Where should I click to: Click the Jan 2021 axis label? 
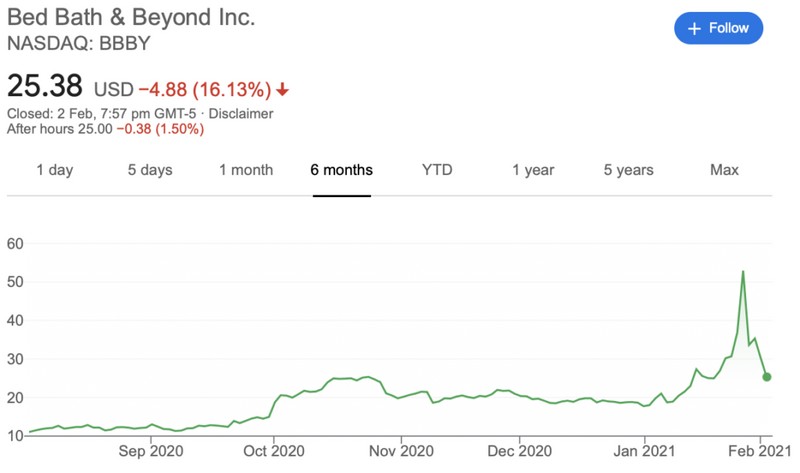pos(644,451)
